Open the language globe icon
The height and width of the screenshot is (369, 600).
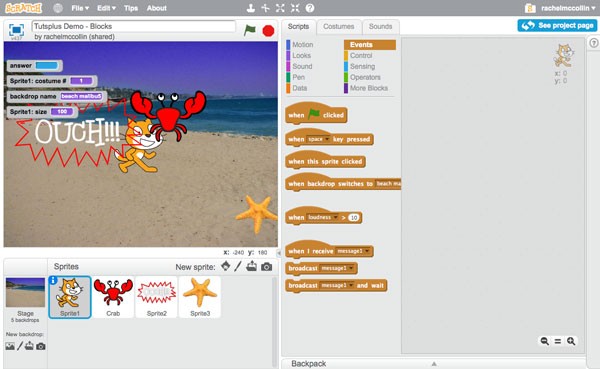tap(58, 8)
